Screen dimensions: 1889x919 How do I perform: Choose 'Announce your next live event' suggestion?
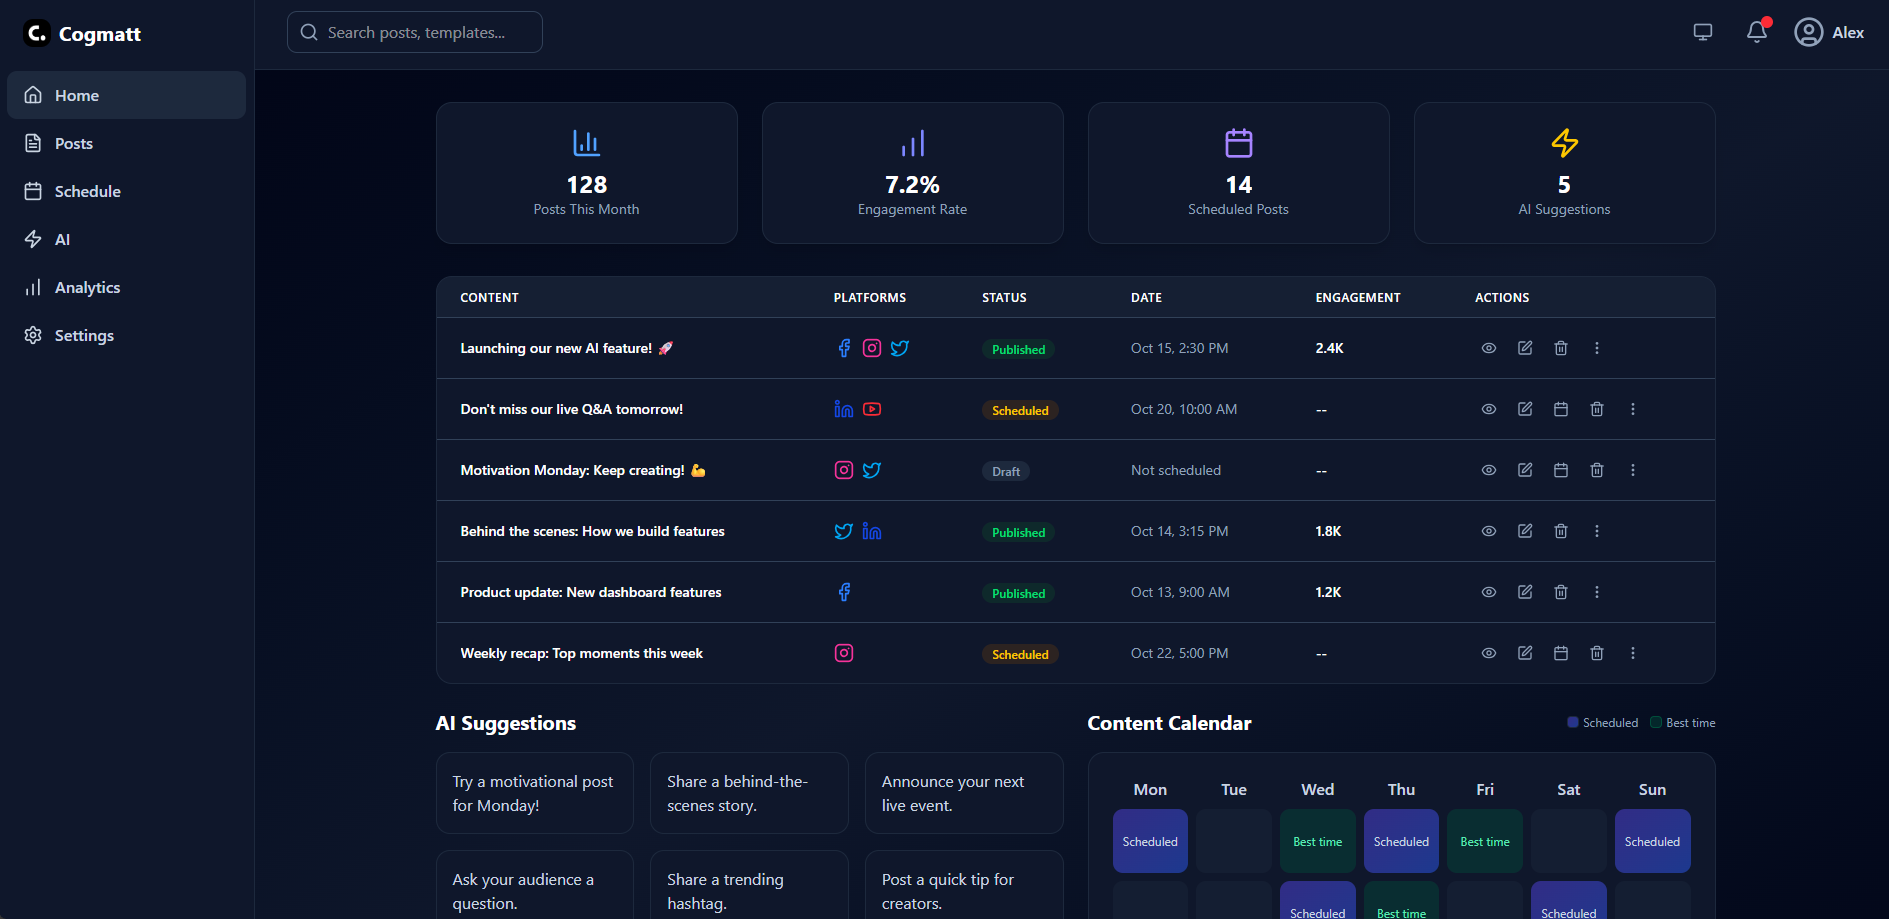963,793
